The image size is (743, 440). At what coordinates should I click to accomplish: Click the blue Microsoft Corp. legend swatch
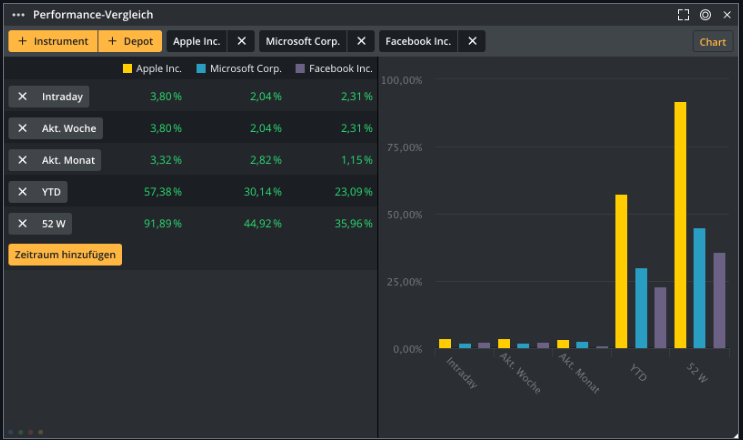(201, 69)
